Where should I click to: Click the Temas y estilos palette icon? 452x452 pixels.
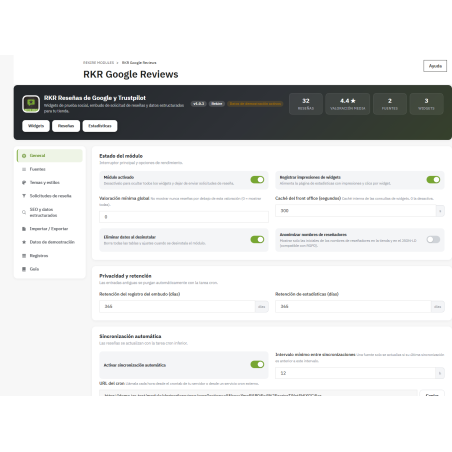(x=24, y=182)
